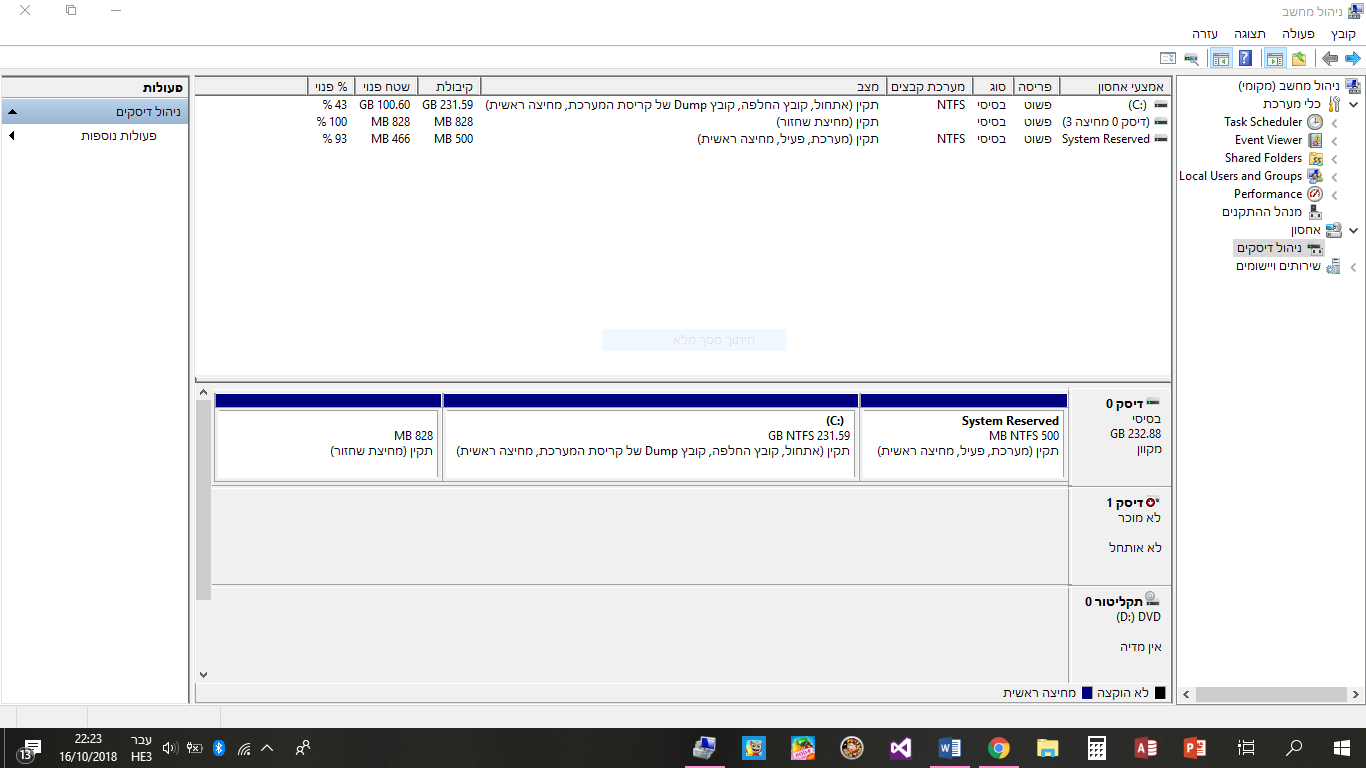1366x768 pixels.
Task: Open the תצוגה menu
Action: click(1249, 34)
